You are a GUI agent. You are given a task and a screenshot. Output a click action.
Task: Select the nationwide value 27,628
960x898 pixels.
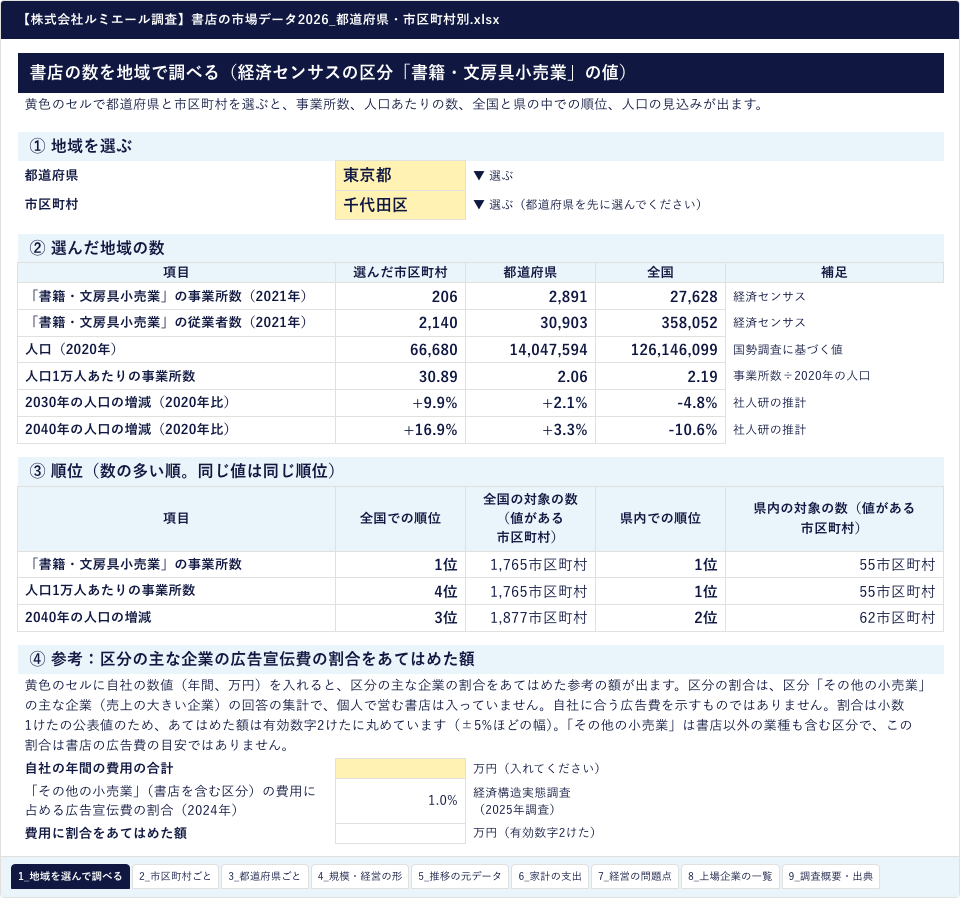(x=661, y=296)
